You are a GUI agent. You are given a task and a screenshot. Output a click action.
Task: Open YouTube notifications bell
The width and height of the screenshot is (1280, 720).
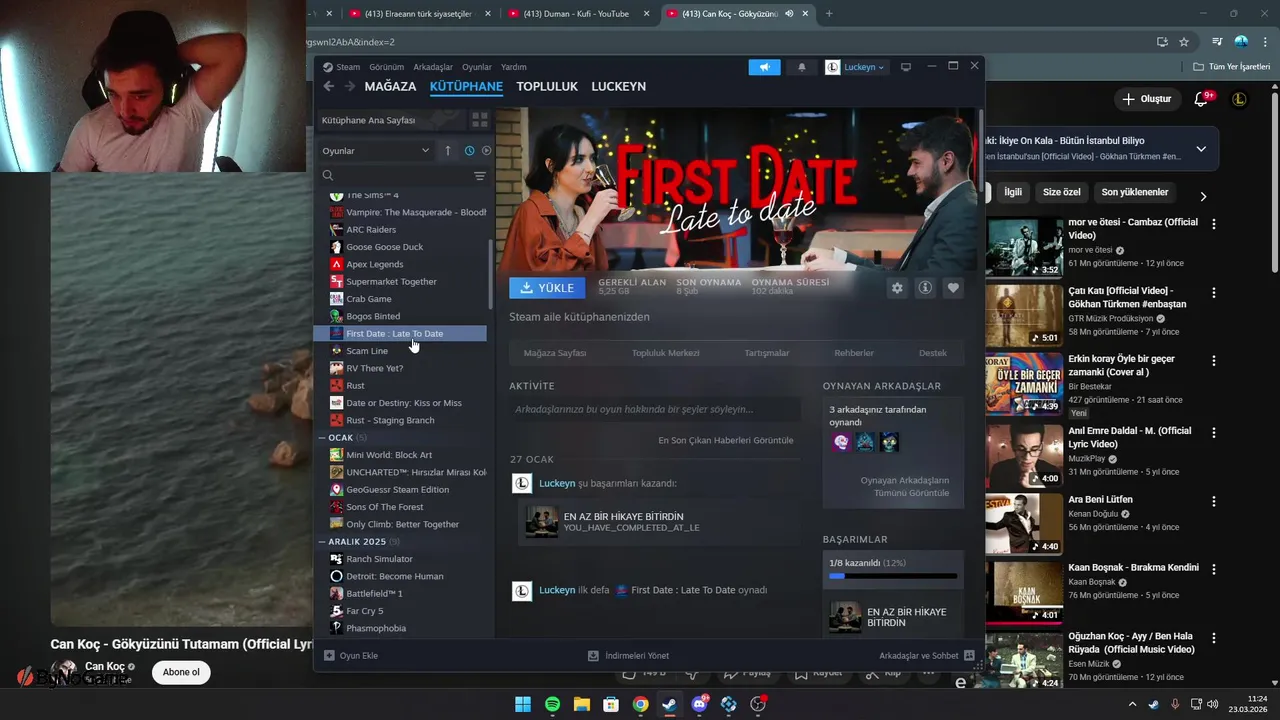[x=1203, y=99]
